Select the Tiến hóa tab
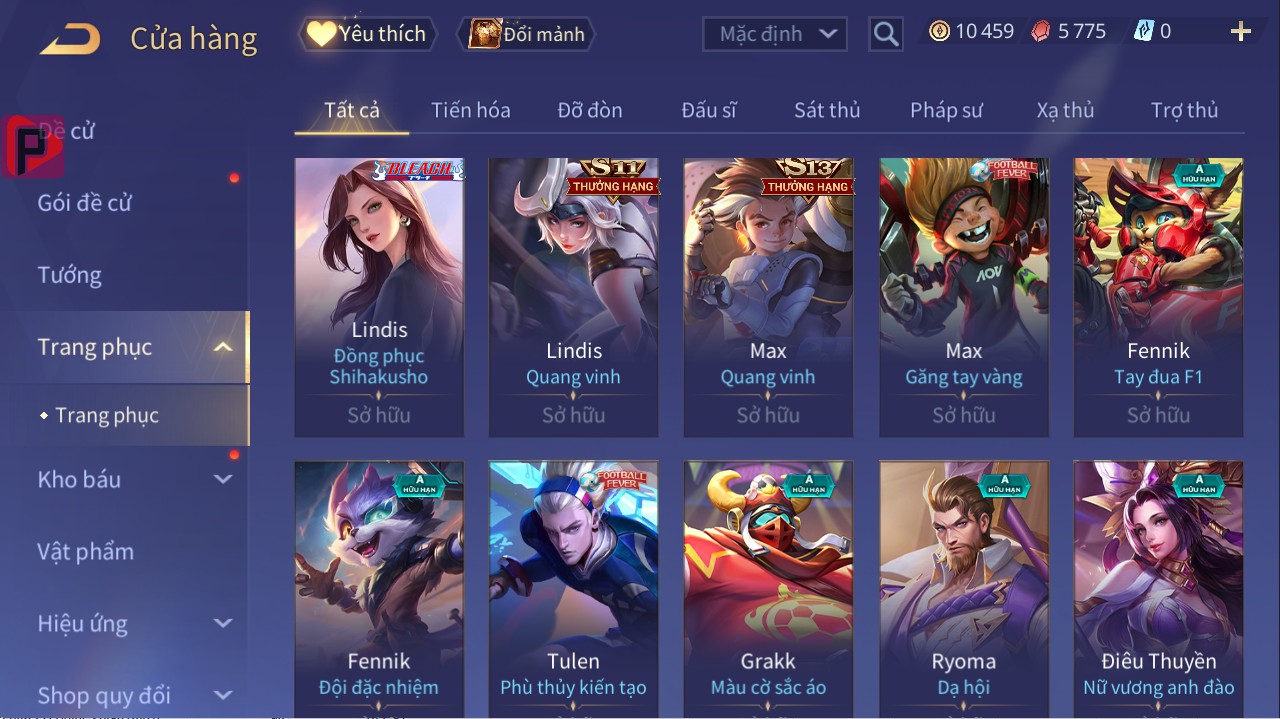The width and height of the screenshot is (1280, 719). pyautogui.click(x=471, y=110)
